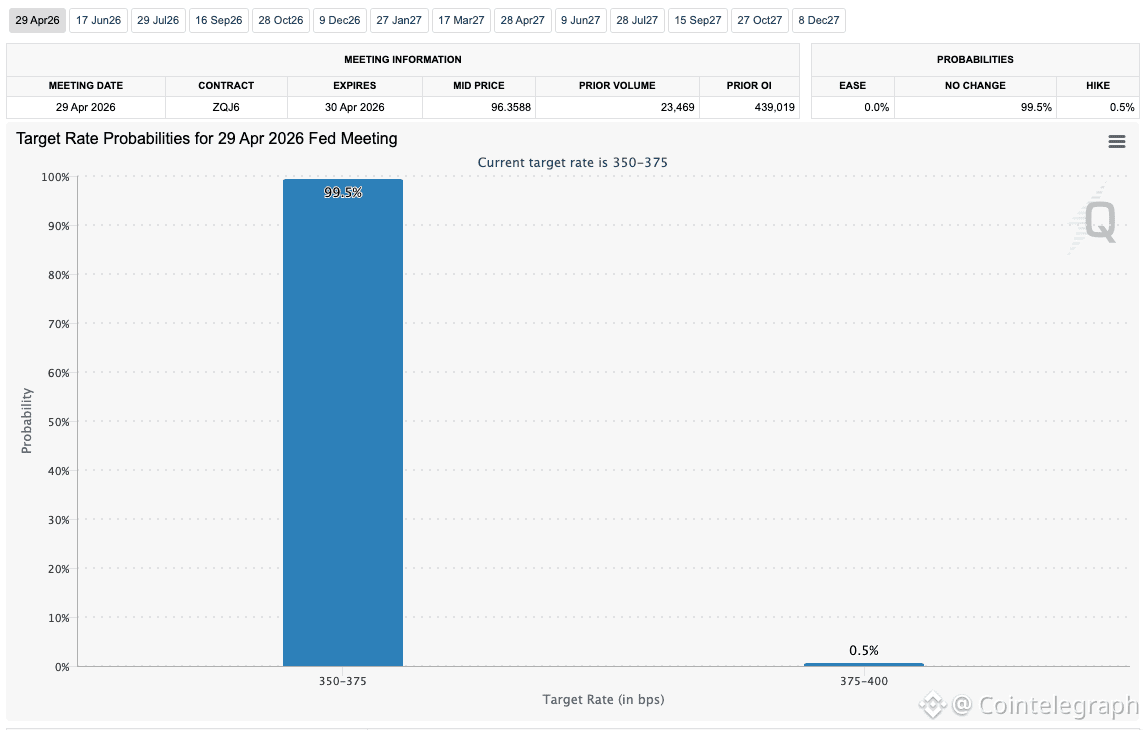1147x730 pixels.
Task: Click the 96.3588 mid price cell
Action: pos(478,107)
